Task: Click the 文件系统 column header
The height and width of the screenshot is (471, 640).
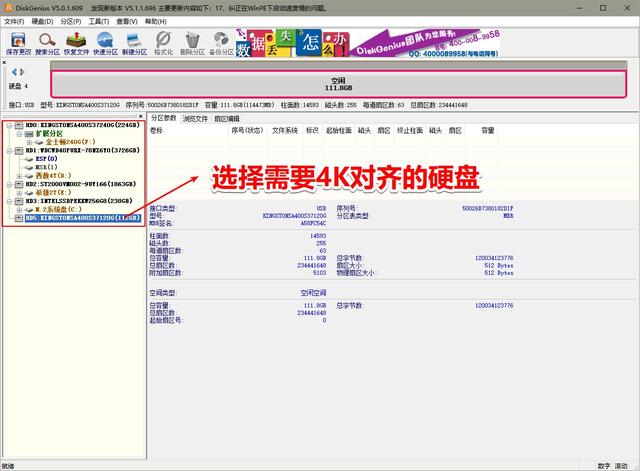Action: click(x=285, y=131)
